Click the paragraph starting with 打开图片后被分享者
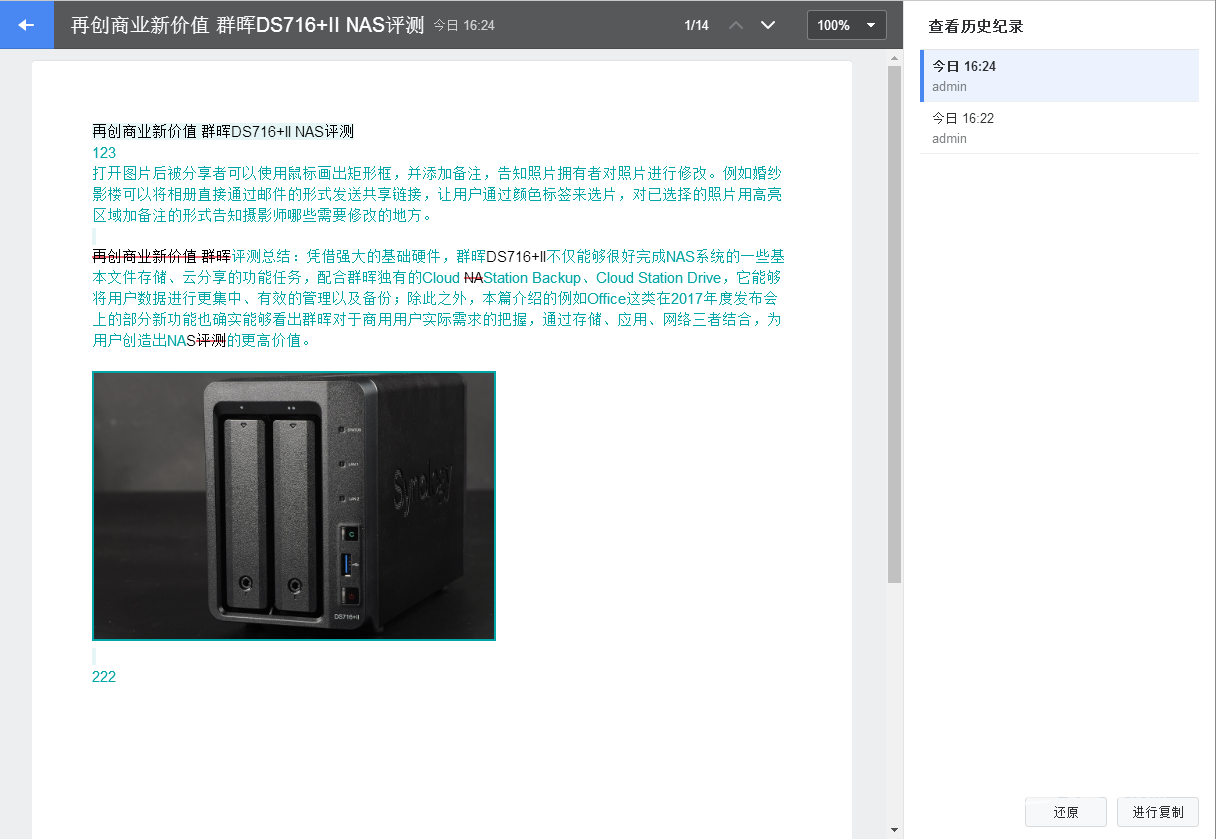The height and width of the screenshot is (839, 1216). [437, 194]
